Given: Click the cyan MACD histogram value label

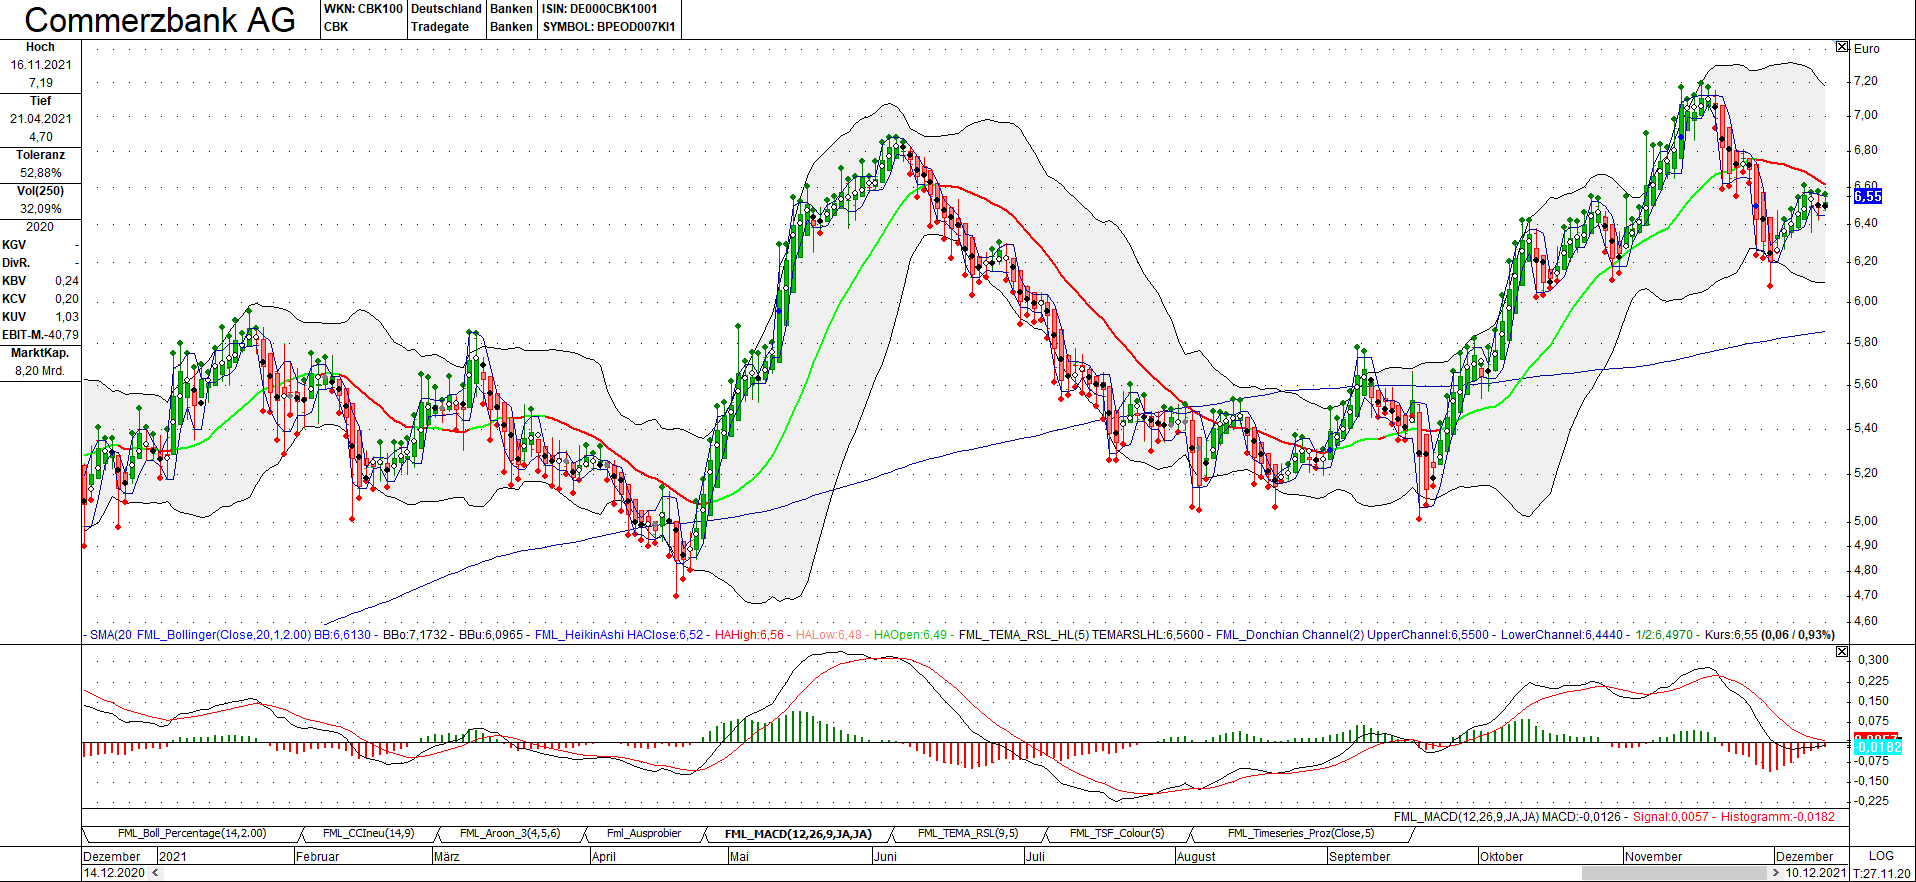Looking at the screenshot, I should pos(1878,747).
